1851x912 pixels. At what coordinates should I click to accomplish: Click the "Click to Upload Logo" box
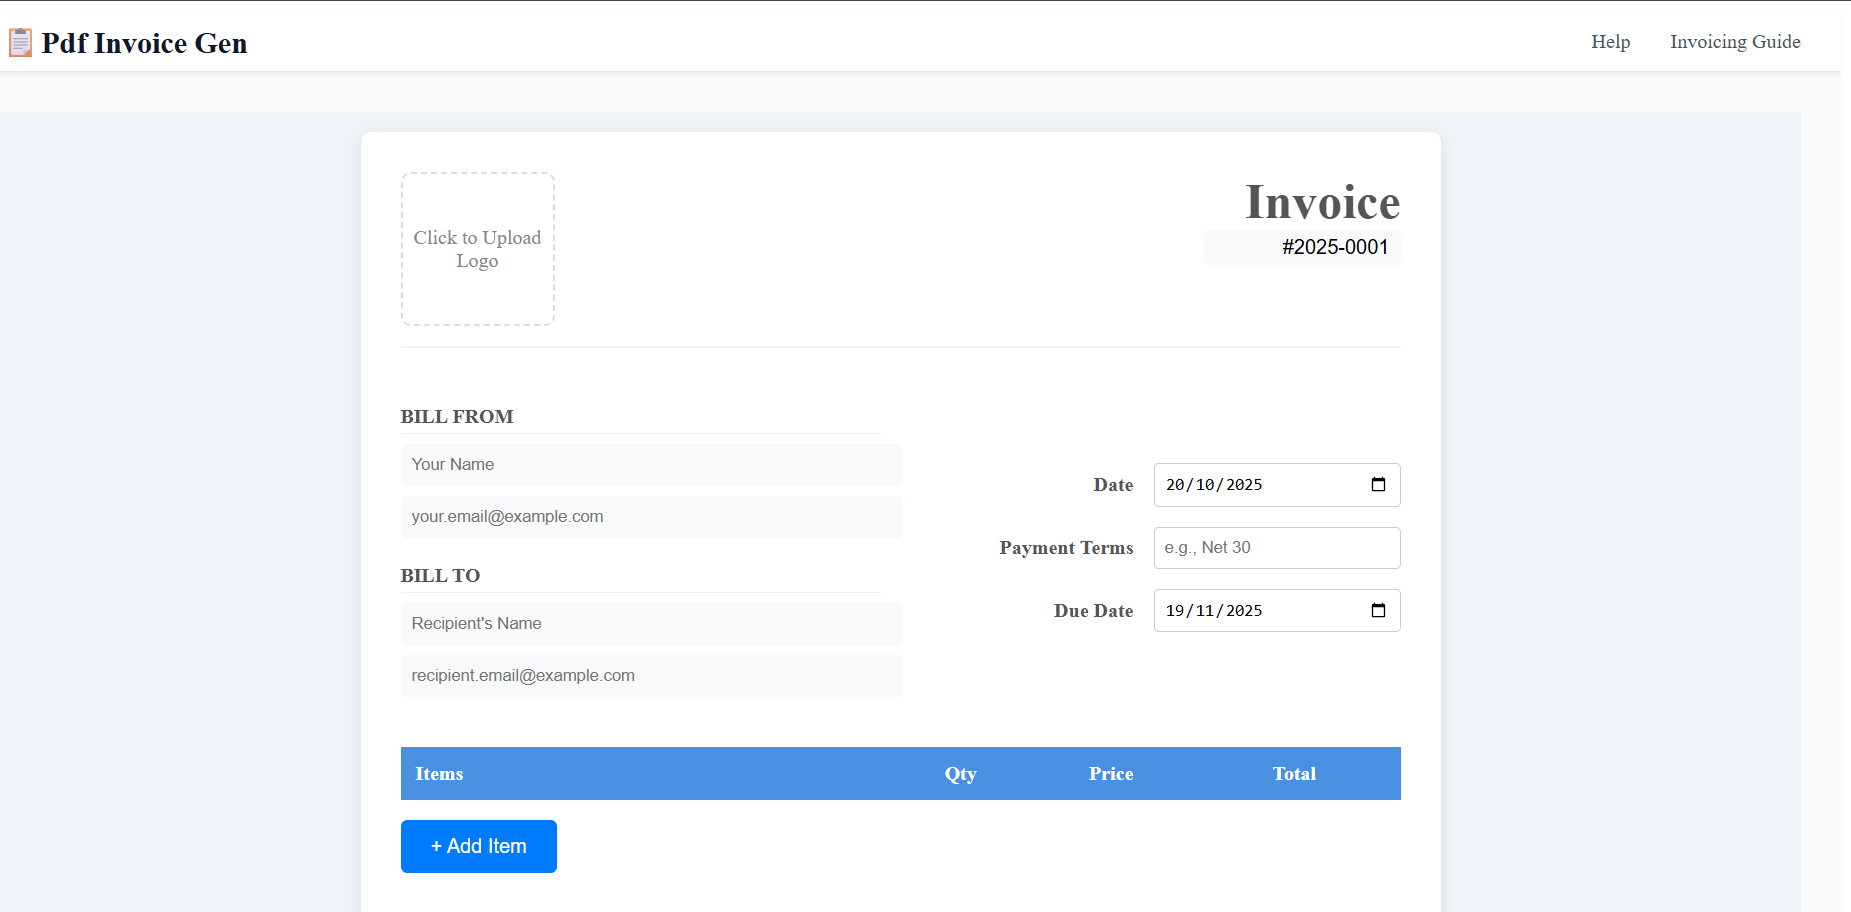click(x=477, y=249)
